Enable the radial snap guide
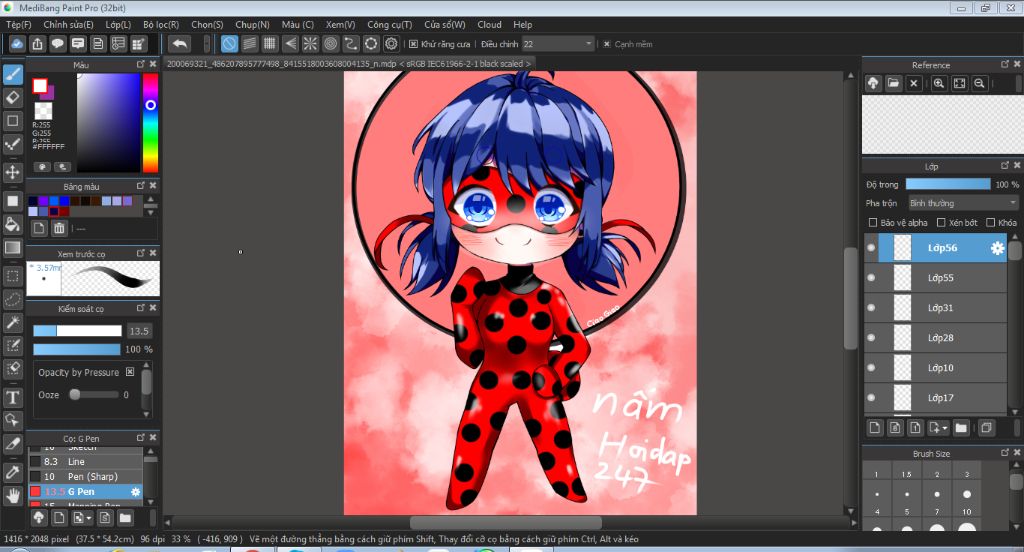The width and height of the screenshot is (1024, 552). (x=310, y=44)
